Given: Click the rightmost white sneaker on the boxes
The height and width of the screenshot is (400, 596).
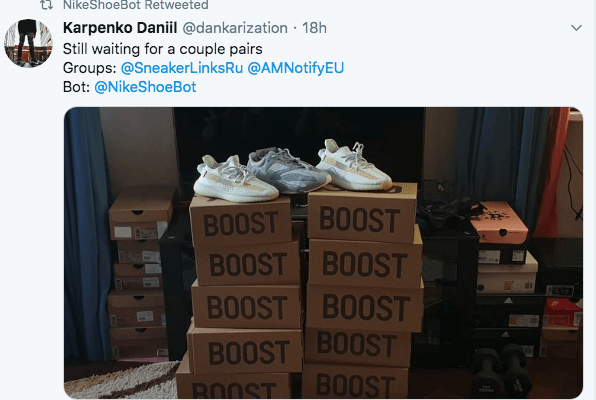Looking at the screenshot, I should pyautogui.click(x=353, y=165).
